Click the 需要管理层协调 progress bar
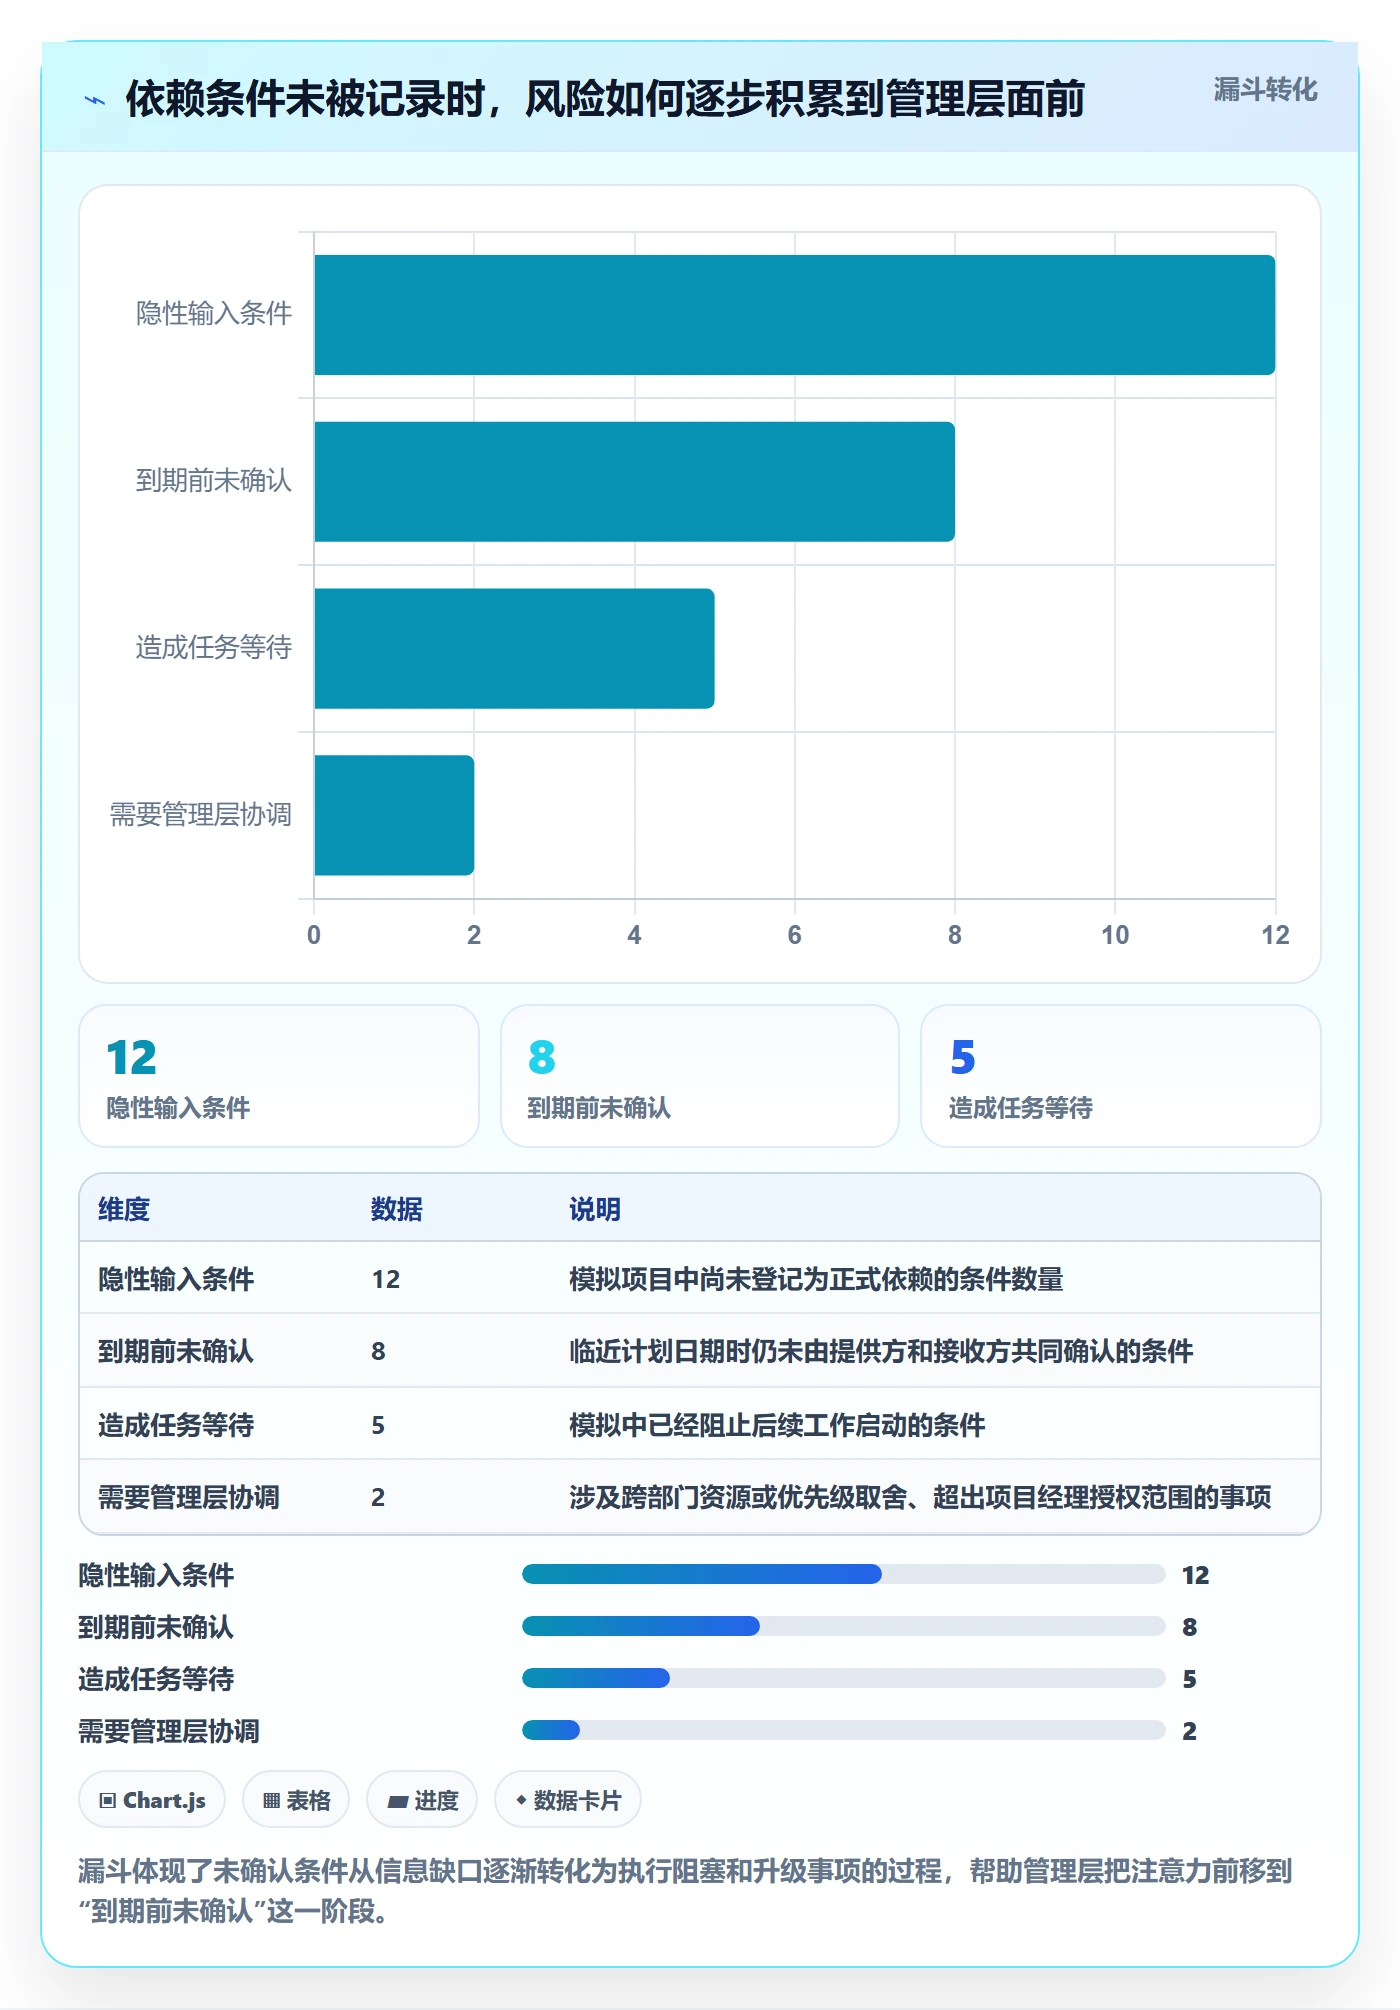 pyautogui.click(x=843, y=1730)
